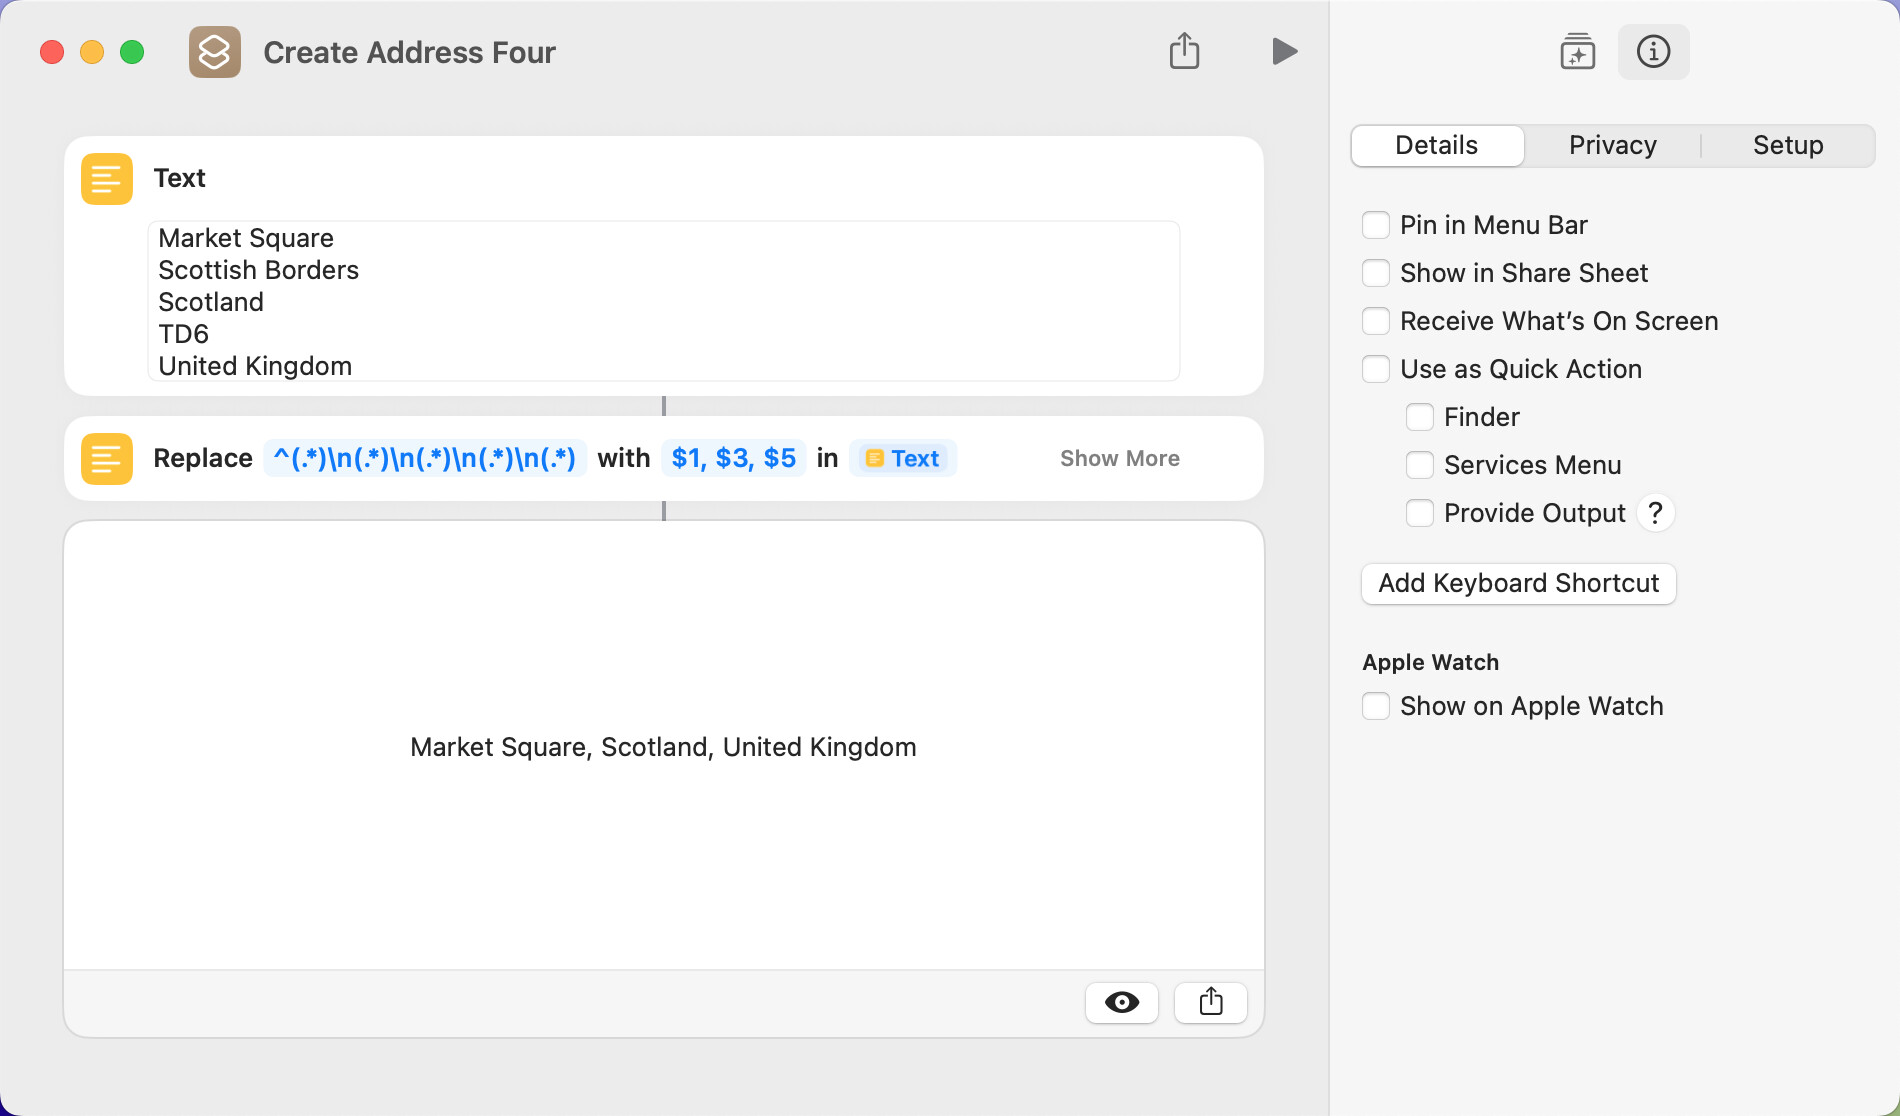This screenshot has width=1900, height=1116.
Task: Expand Replace action with Show More
Action: [x=1120, y=459]
